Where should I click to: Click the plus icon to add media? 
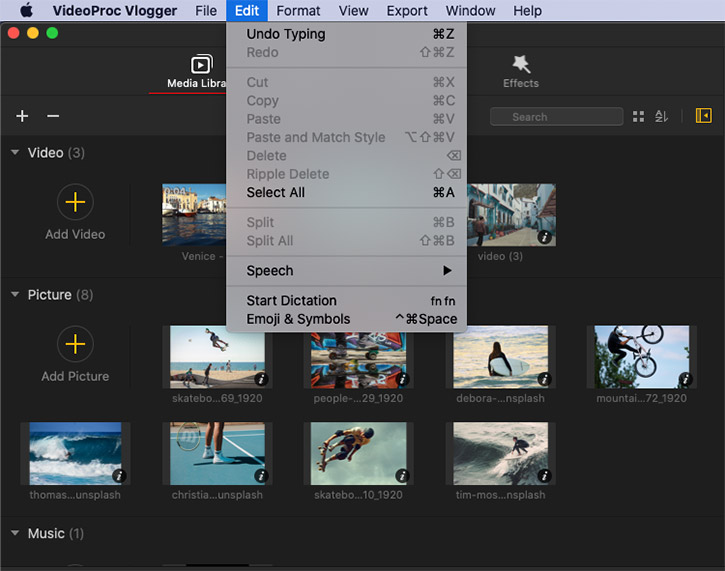pyautogui.click(x=22, y=116)
